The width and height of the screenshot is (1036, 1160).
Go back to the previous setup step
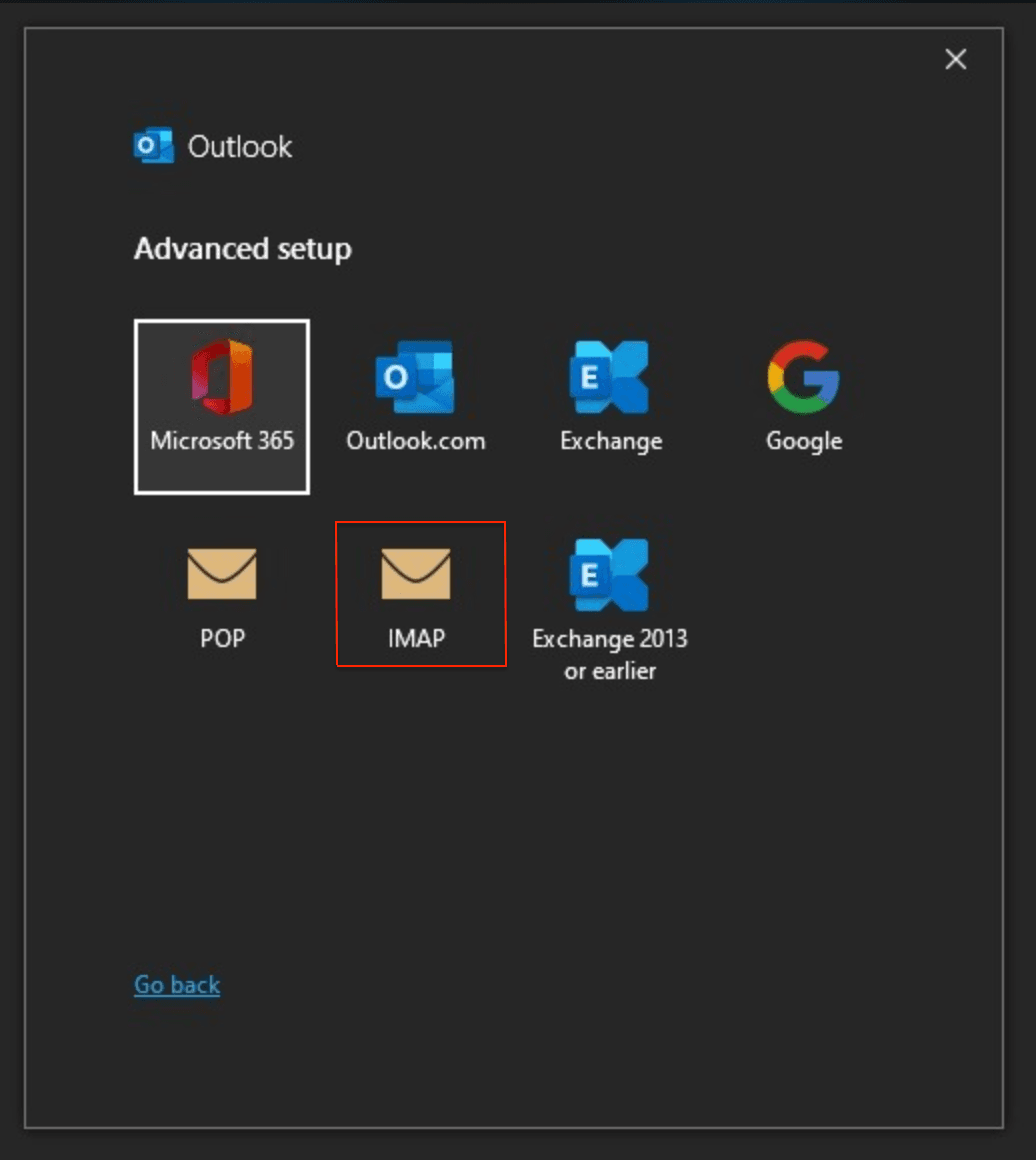coord(177,985)
